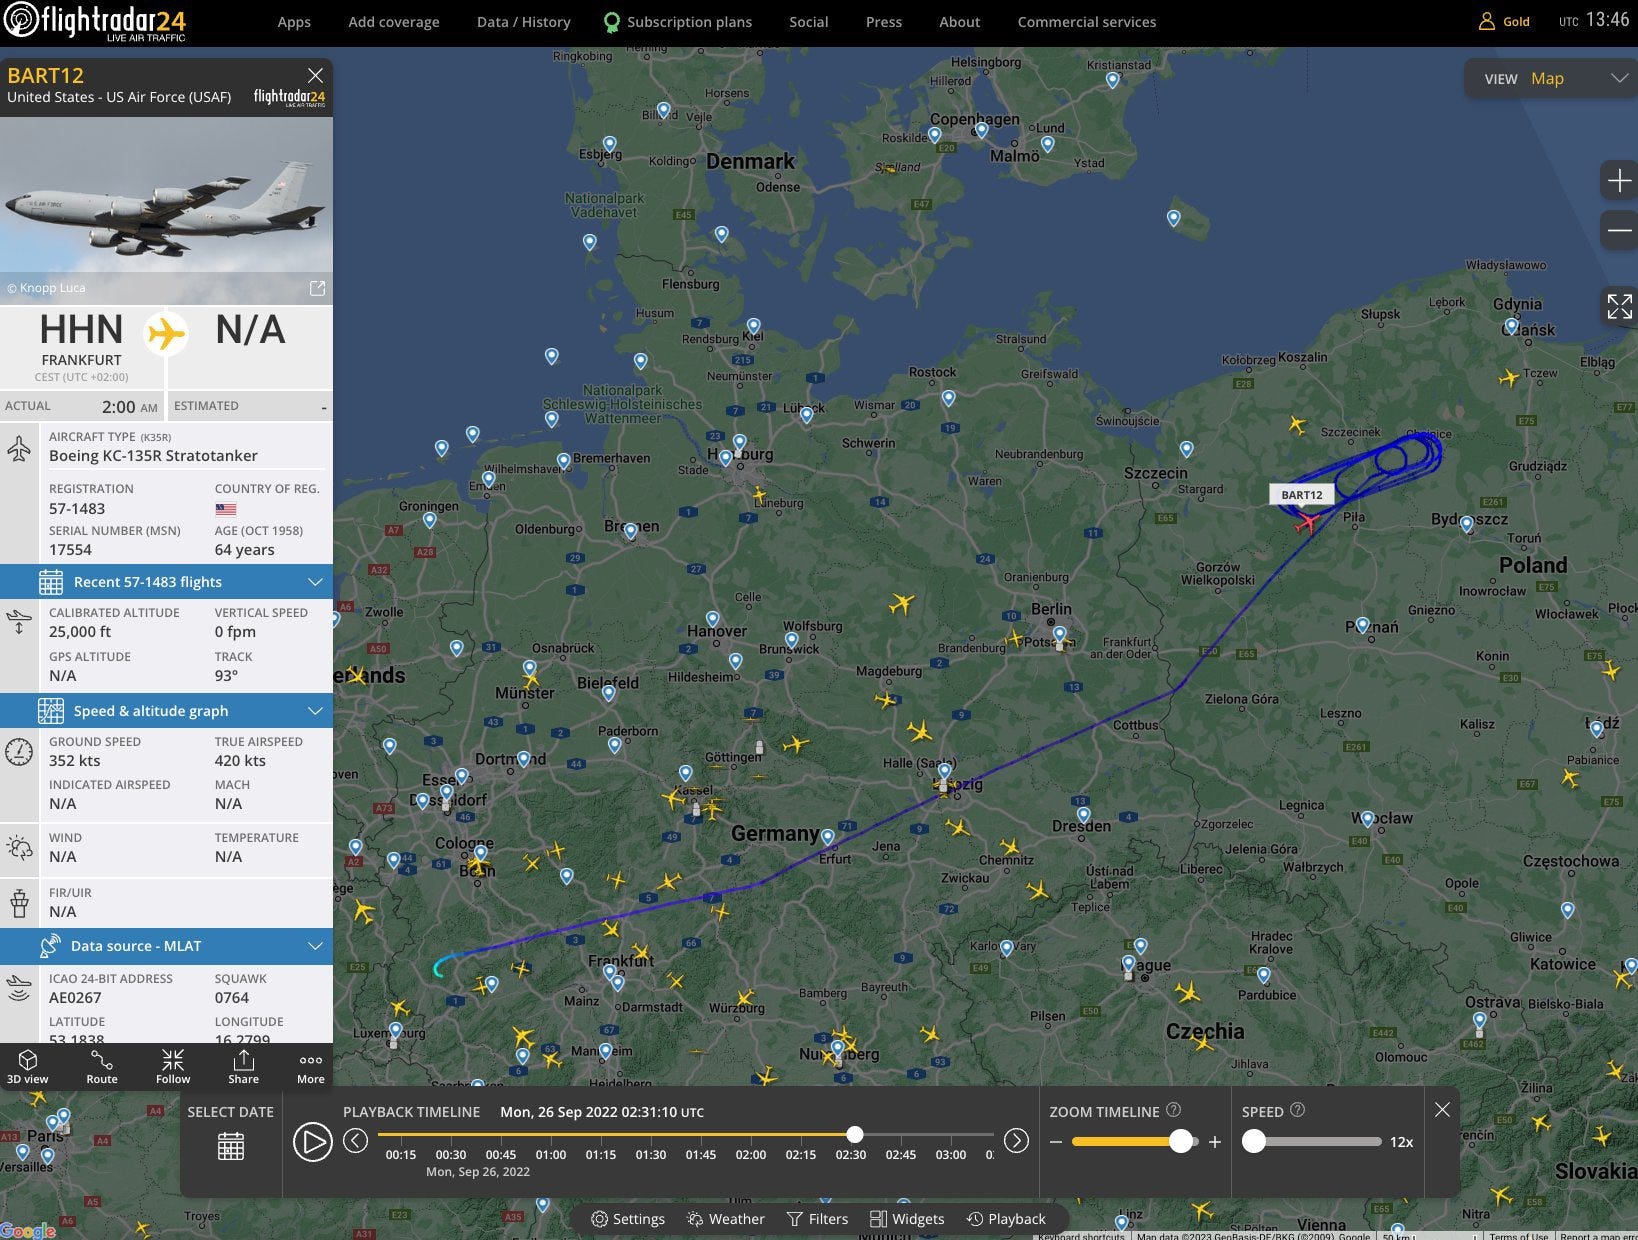The image size is (1638, 1240).
Task: Click squawk value 0764
Action: click(232, 997)
